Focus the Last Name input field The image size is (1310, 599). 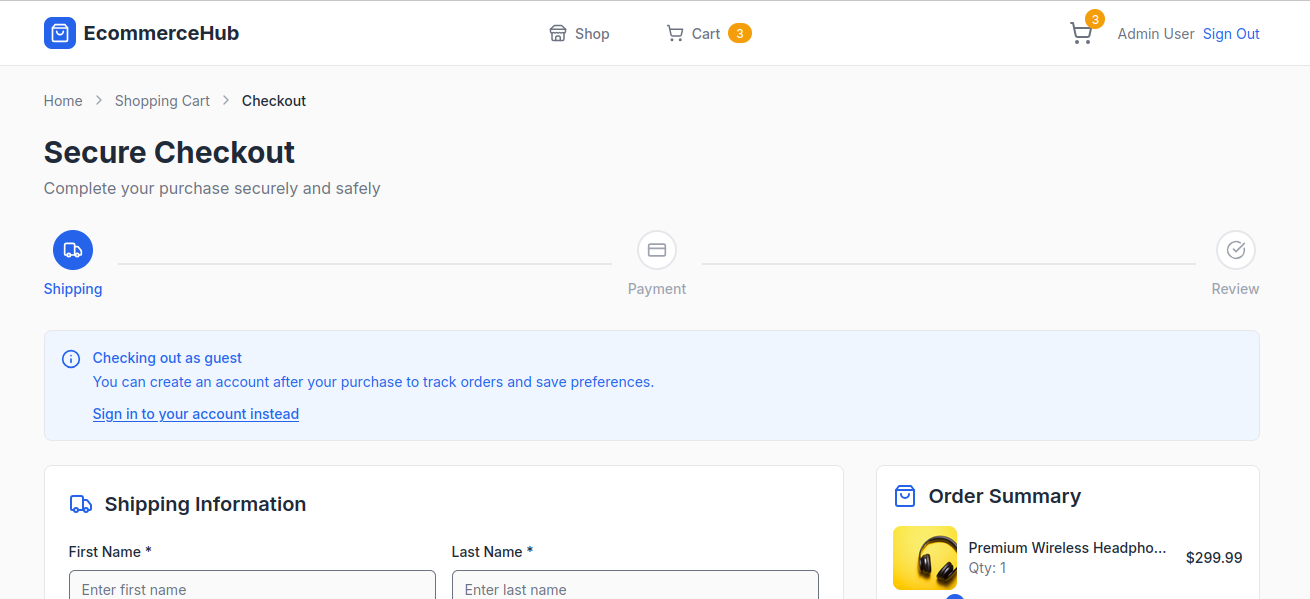[635, 588]
